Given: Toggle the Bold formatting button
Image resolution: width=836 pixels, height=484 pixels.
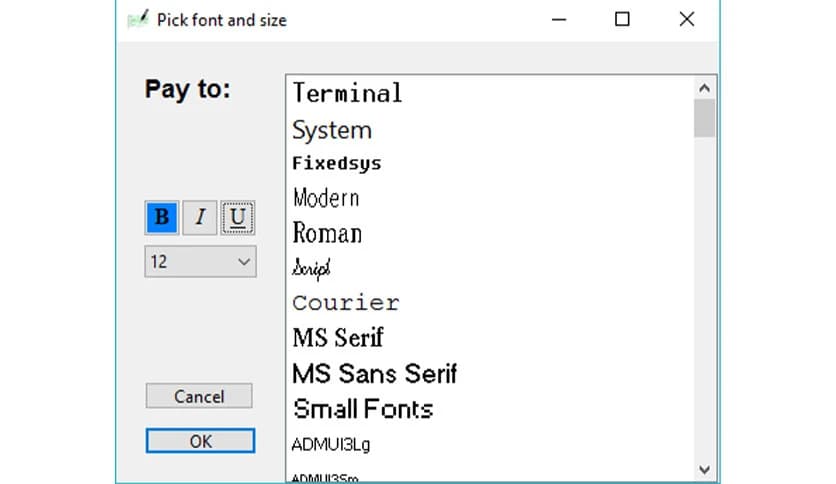Looking at the screenshot, I should (162, 217).
